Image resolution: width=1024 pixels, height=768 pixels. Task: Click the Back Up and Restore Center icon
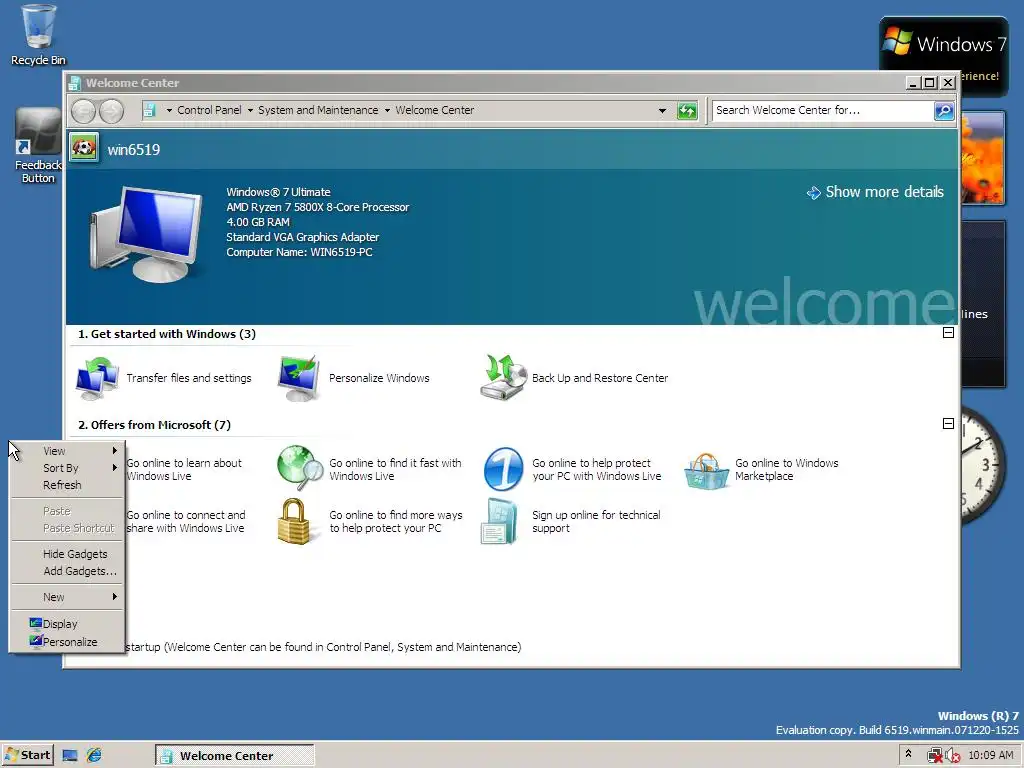[x=504, y=377]
